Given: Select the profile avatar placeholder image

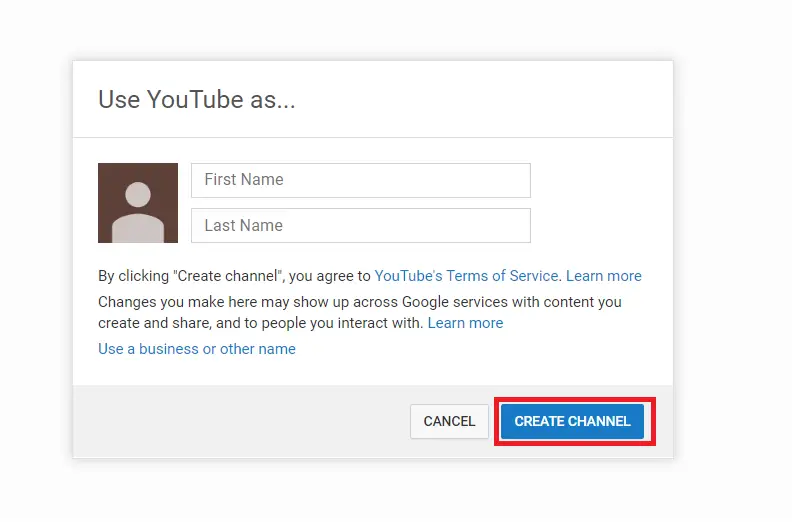Looking at the screenshot, I should point(138,203).
